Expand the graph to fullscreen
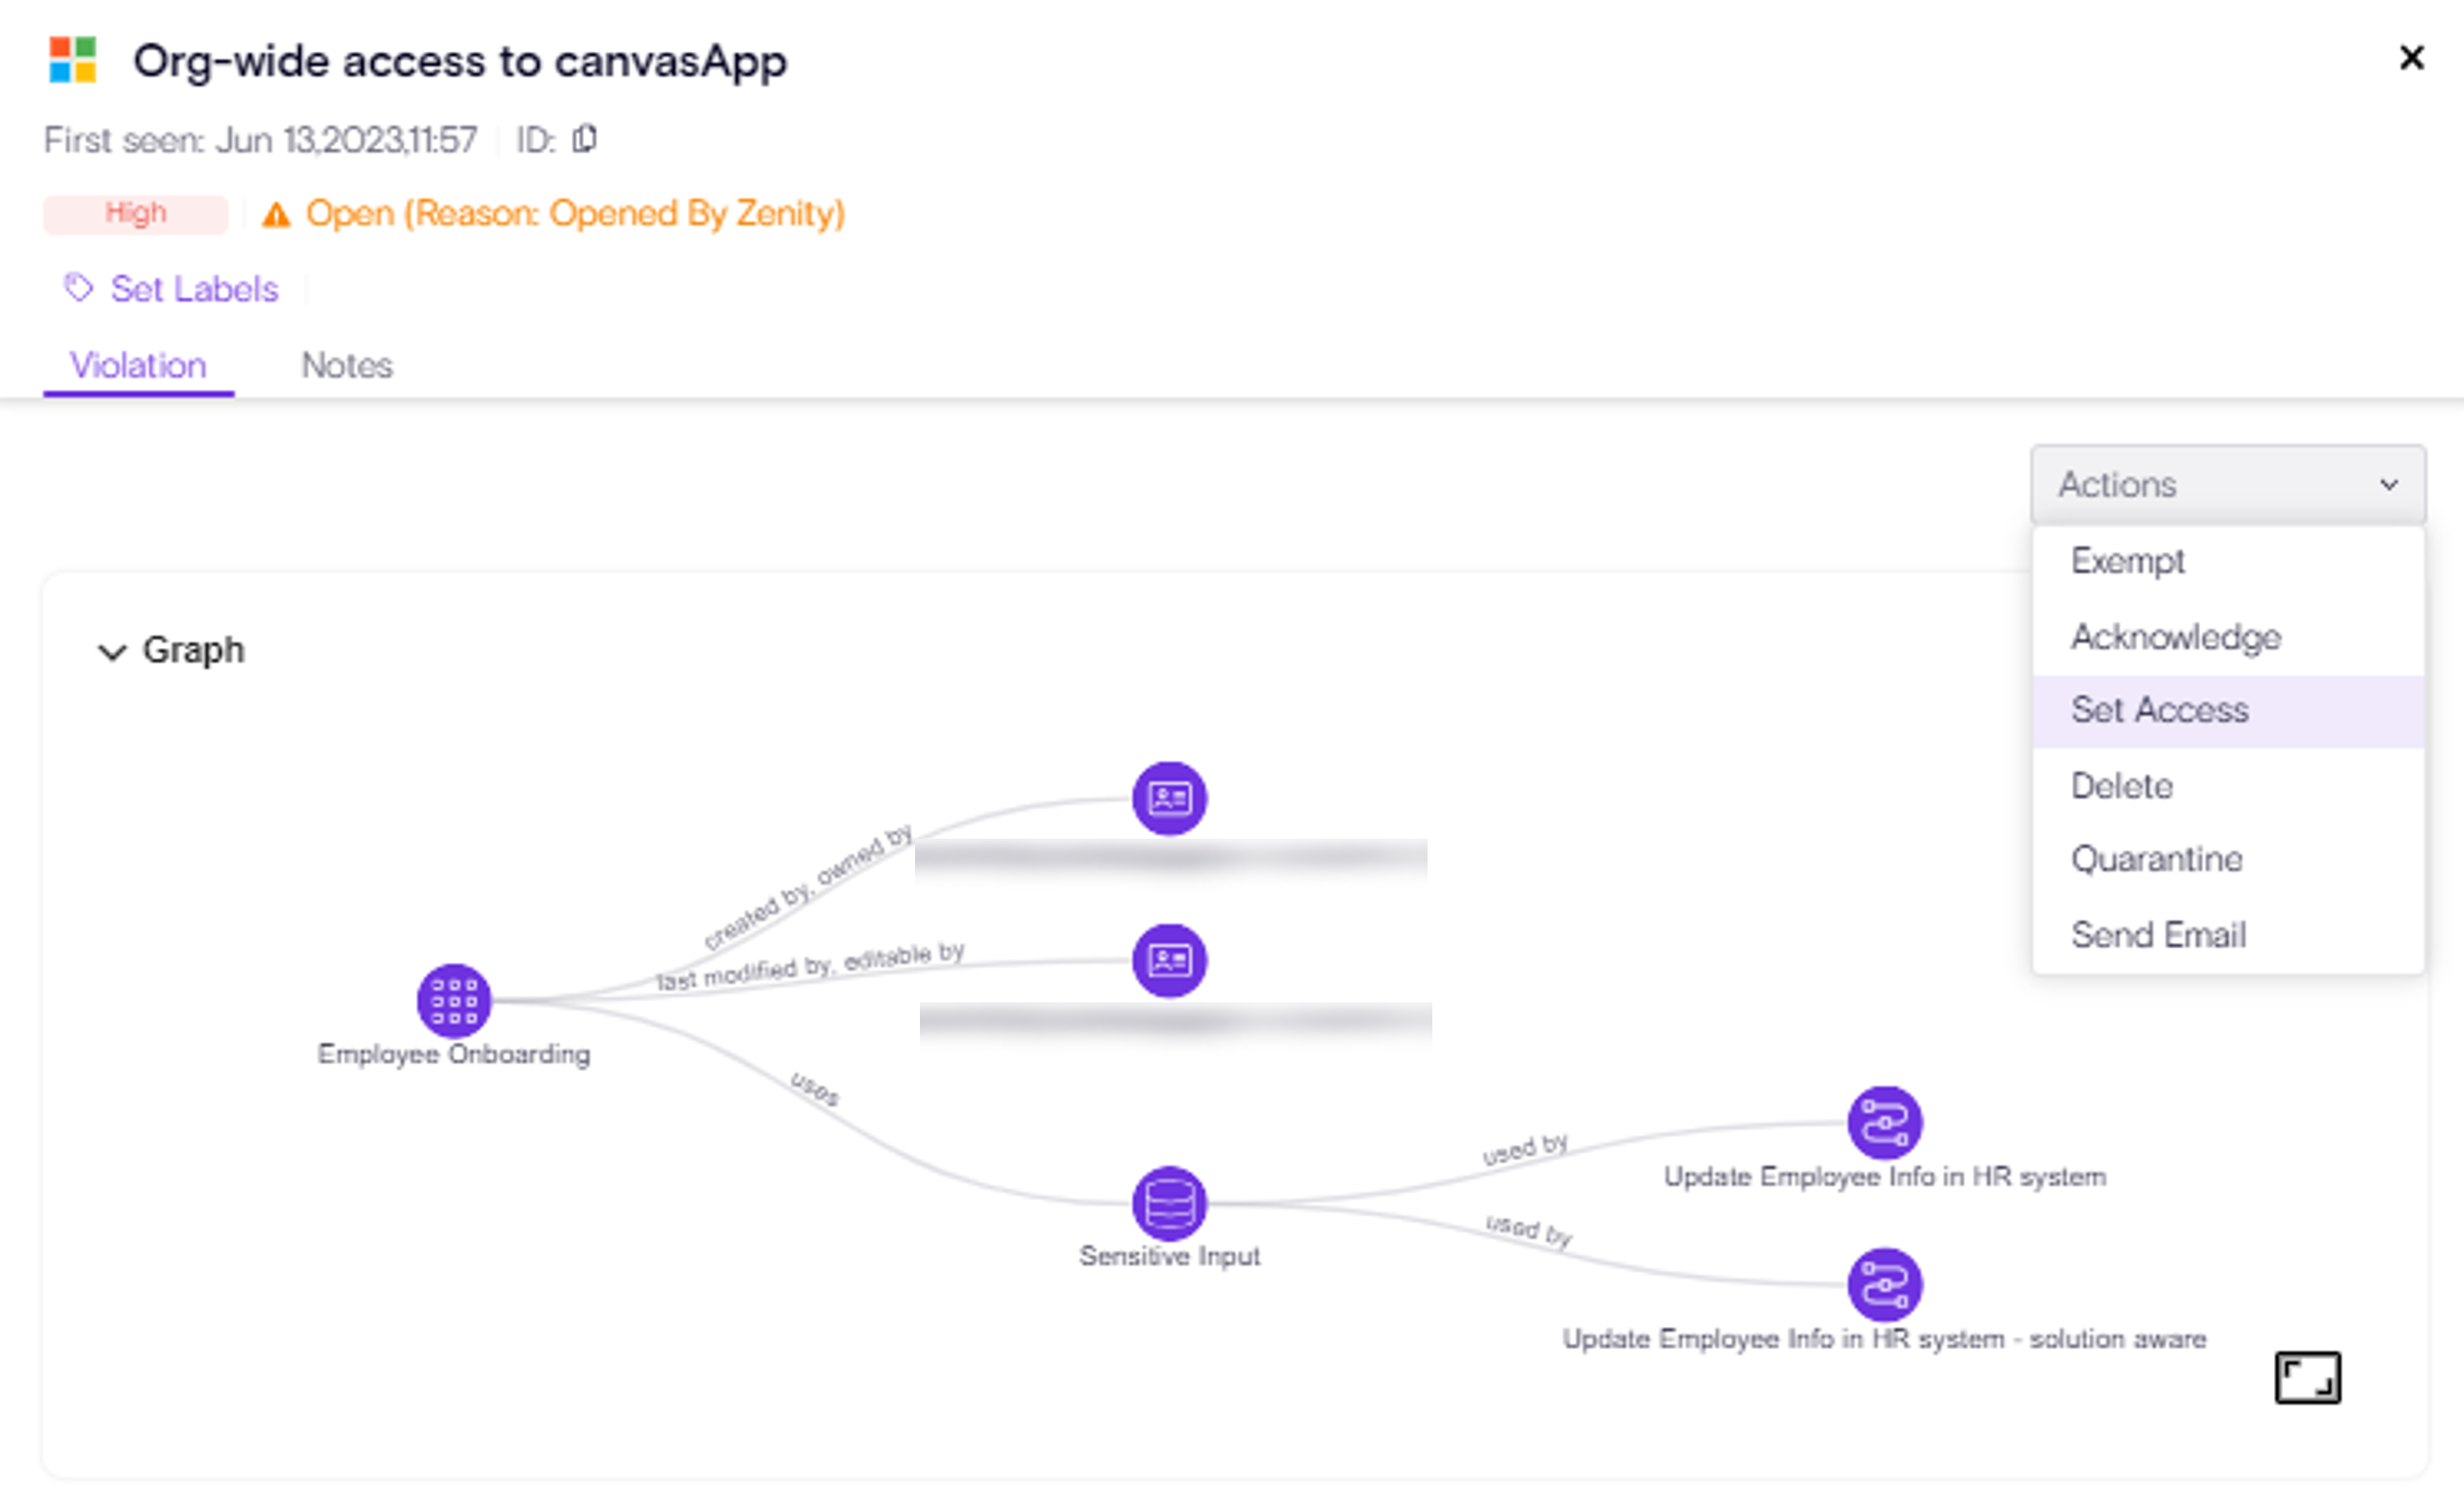The width and height of the screenshot is (2464, 1507). pyautogui.click(x=2307, y=1378)
